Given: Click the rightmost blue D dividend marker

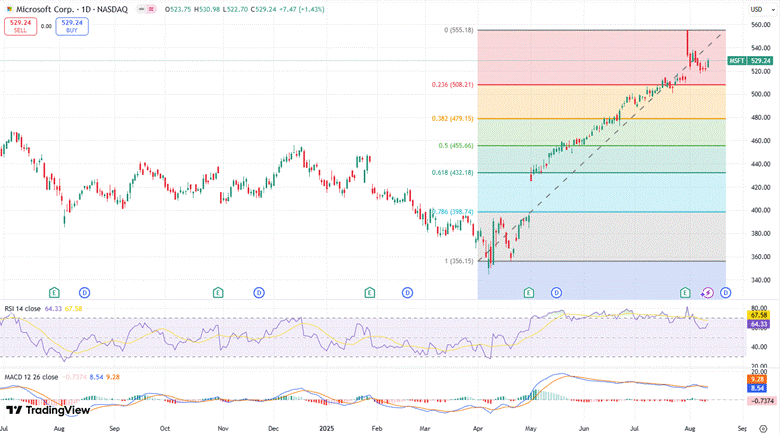Looking at the screenshot, I should (725, 292).
